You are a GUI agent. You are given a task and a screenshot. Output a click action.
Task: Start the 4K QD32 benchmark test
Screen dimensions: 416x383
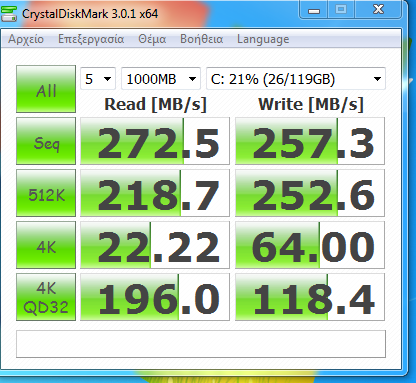(46, 297)
